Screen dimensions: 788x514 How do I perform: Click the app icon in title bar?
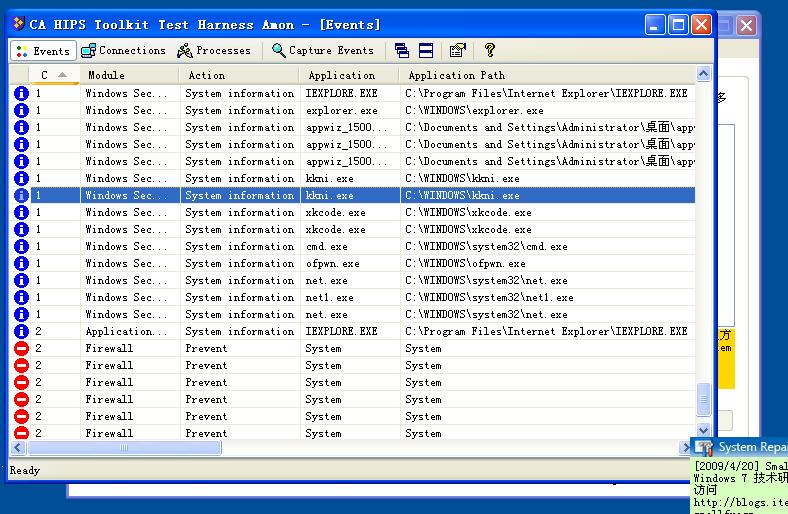(x=18, y=24)
